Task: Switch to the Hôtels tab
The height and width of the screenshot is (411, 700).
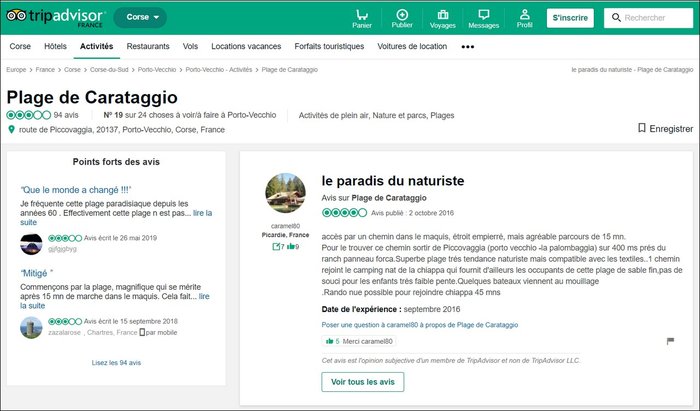Action: (x=55, y=46)
